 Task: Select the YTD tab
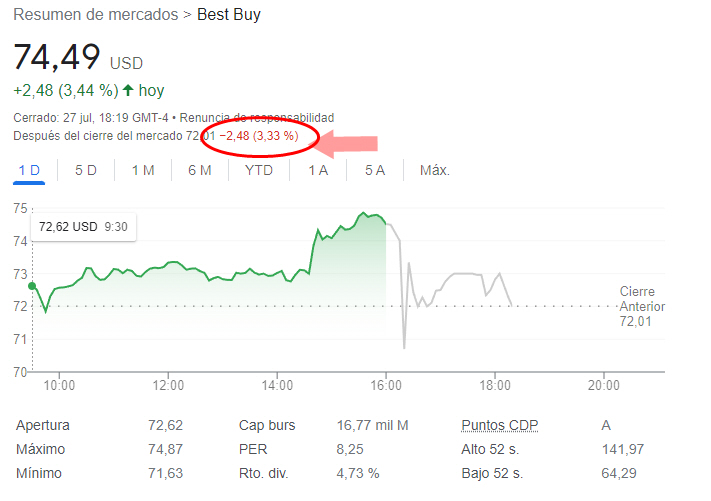pos(259,170)
